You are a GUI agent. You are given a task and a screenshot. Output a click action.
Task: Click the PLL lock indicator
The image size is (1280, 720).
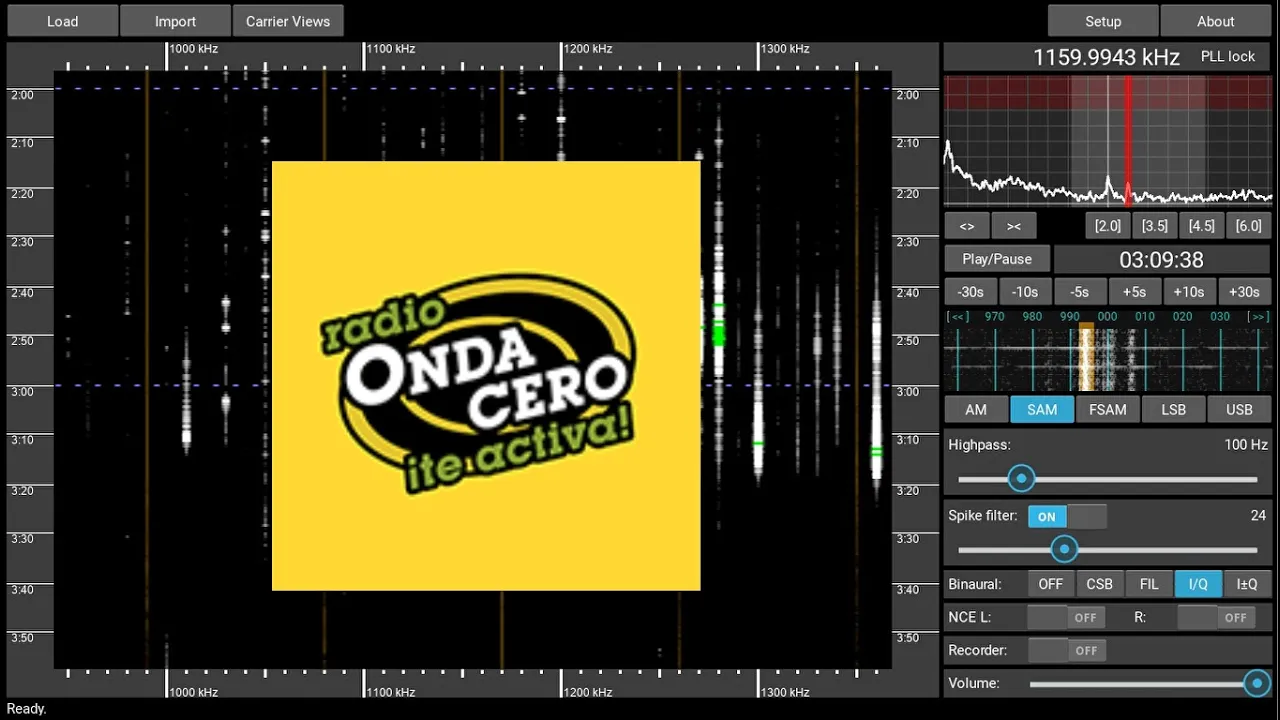click(1227, 57)
